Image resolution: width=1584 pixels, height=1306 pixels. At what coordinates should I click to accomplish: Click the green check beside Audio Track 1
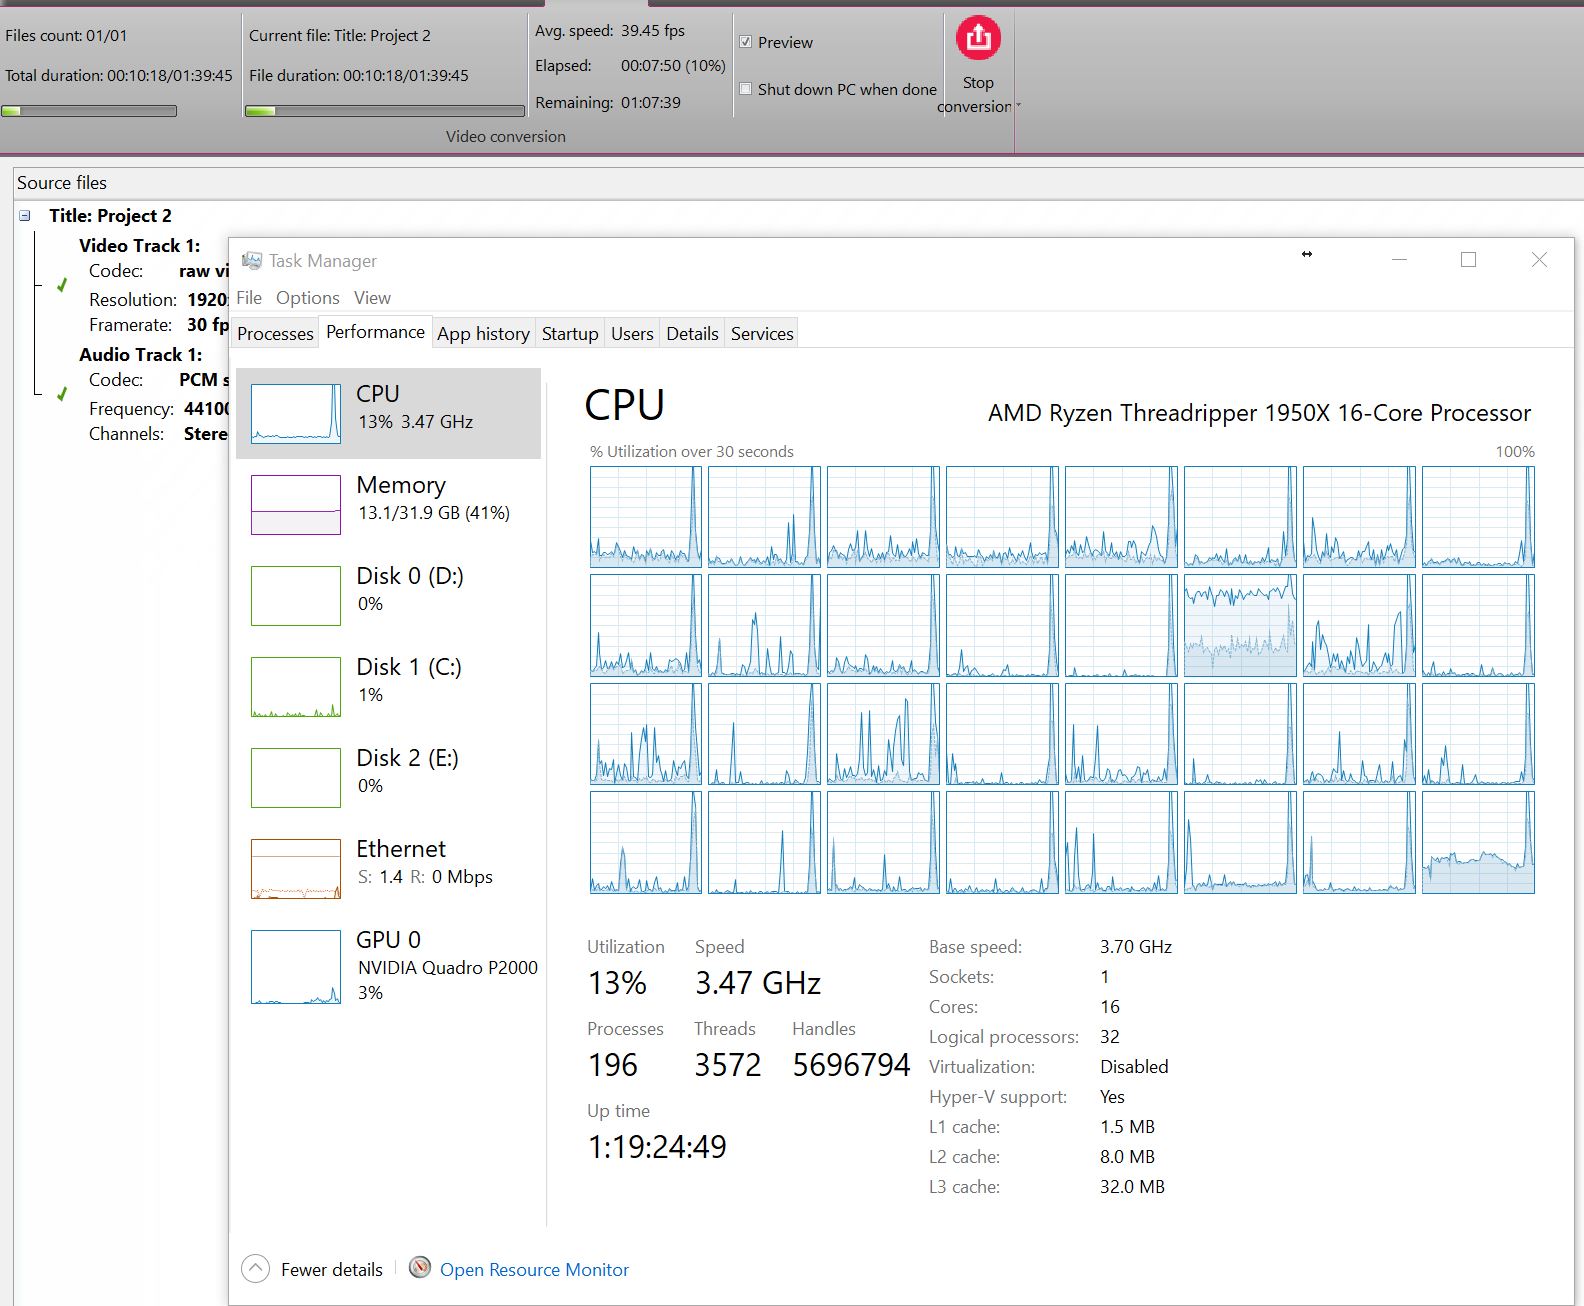[62, 394]
